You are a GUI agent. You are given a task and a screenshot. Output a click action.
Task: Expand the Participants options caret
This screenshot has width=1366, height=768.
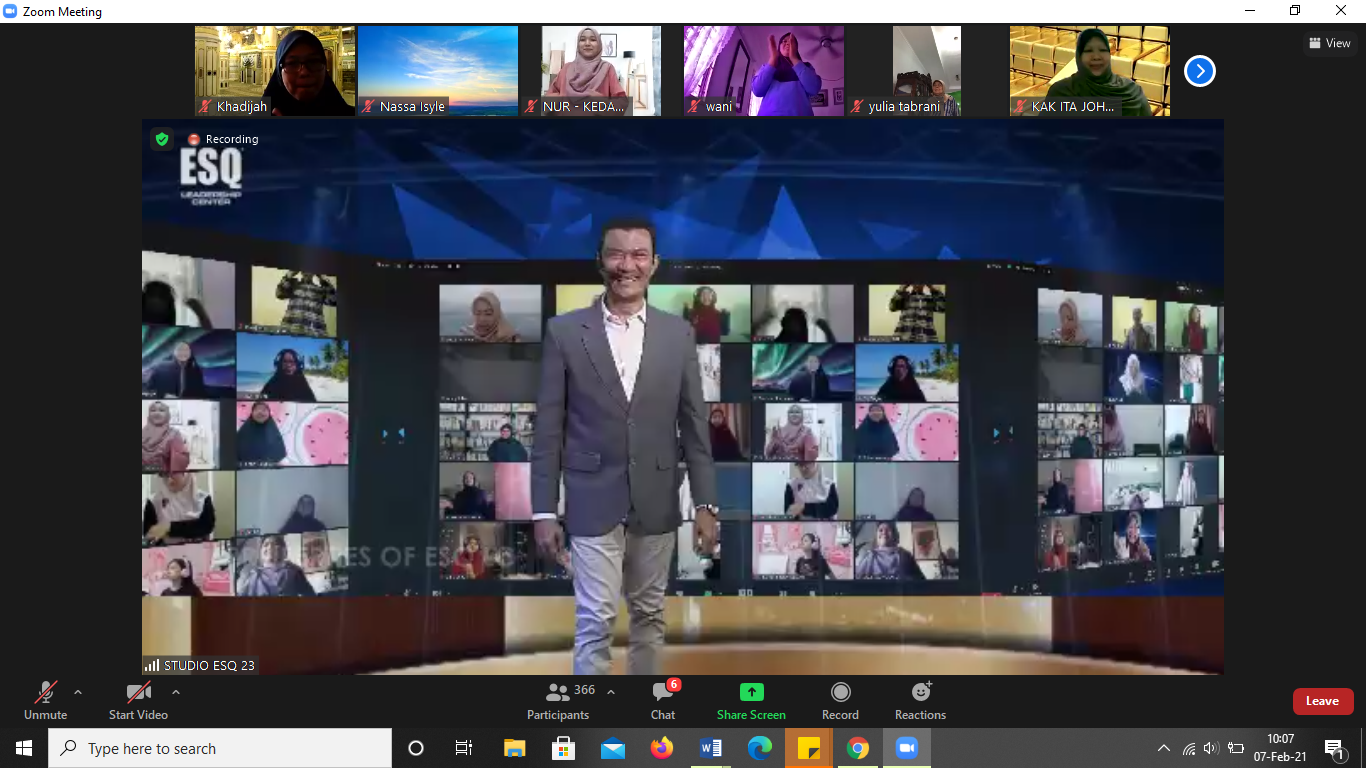pyautogui.click(x=611, y=692)
